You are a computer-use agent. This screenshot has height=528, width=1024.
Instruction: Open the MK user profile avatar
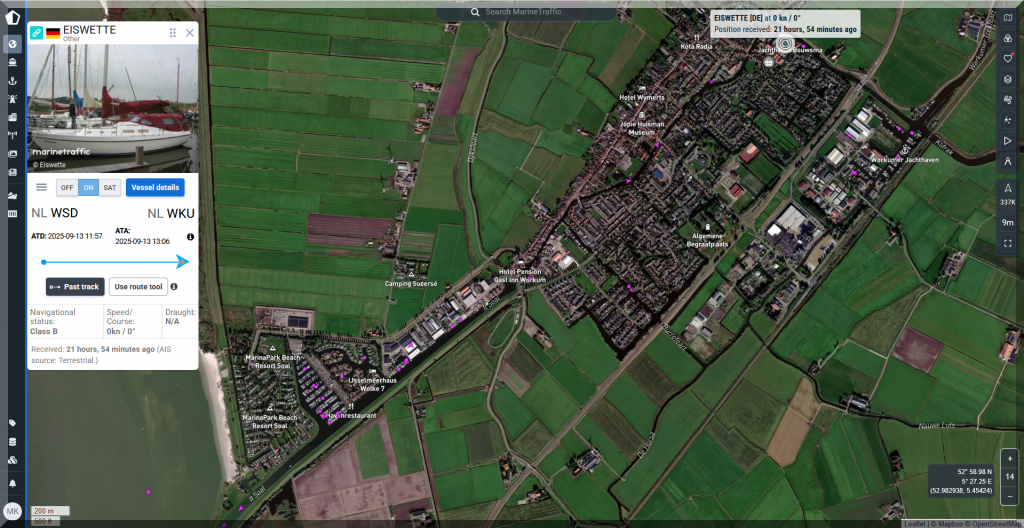tap(12, 510)
